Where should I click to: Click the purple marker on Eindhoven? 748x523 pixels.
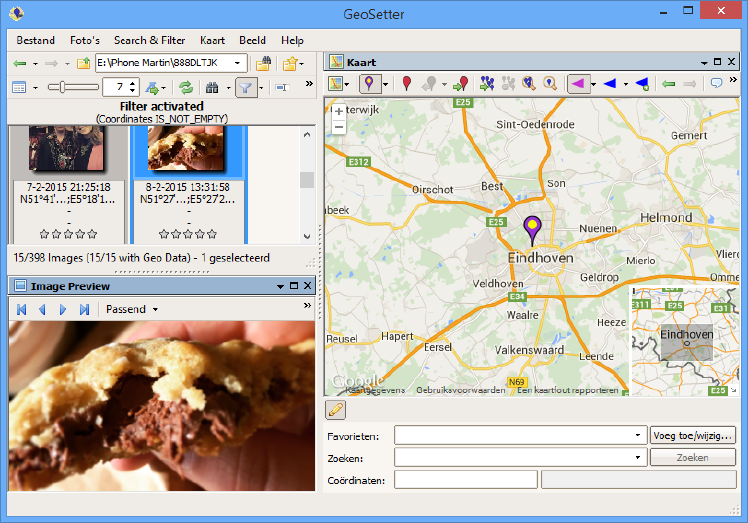[532, 230]
